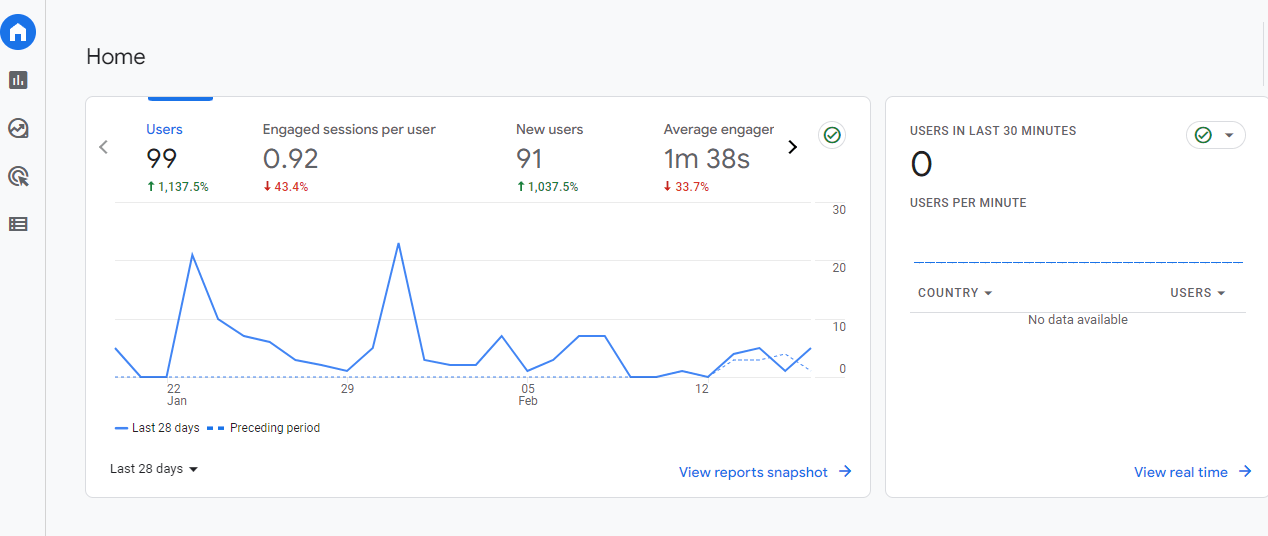Image resolution: width=1268 pixels, height=536 pixels.
Task: Switch to Engaged sessions per user tab
Action: click(349, 130)
